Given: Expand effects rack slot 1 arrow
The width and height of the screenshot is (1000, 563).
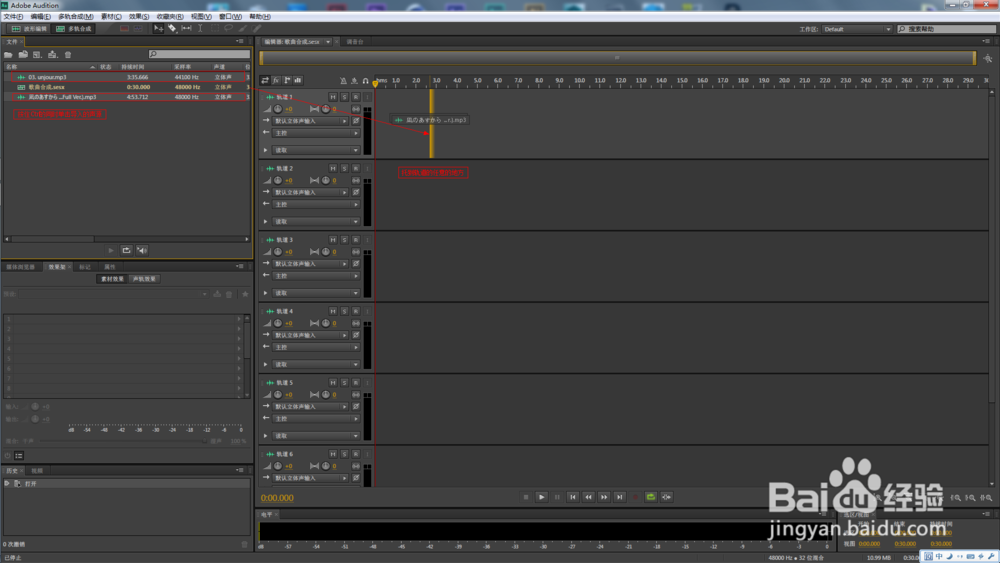Looking at the screenshot, I should 239,319.
